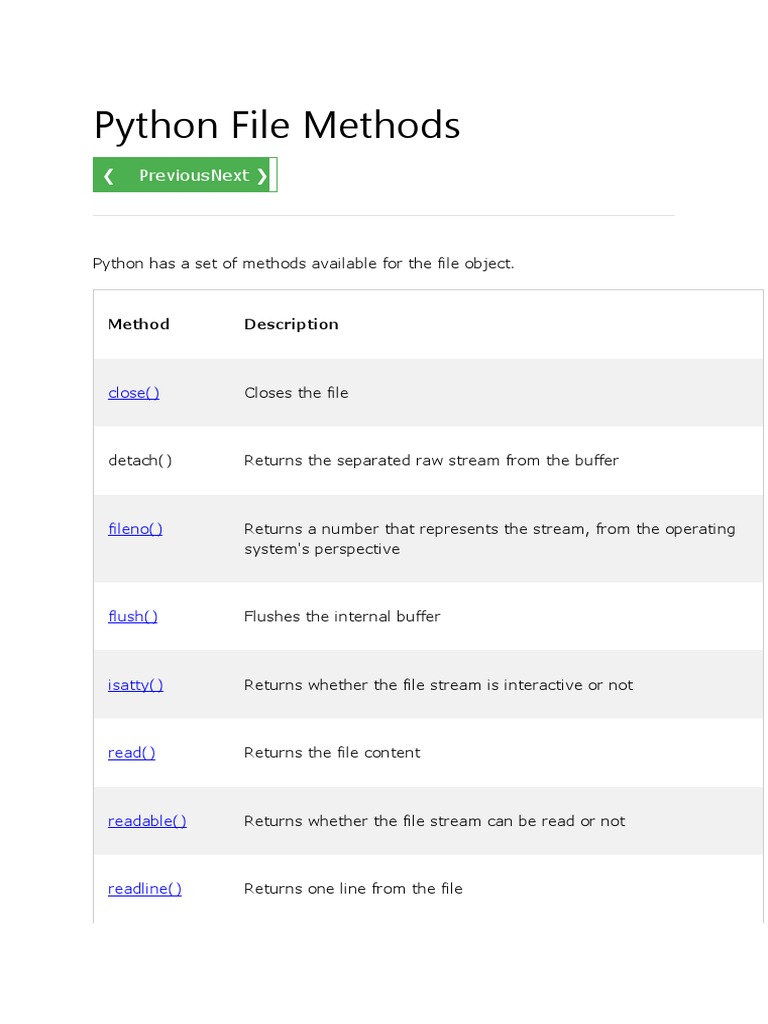Click 'Returns the file content' description

[332, 753]
